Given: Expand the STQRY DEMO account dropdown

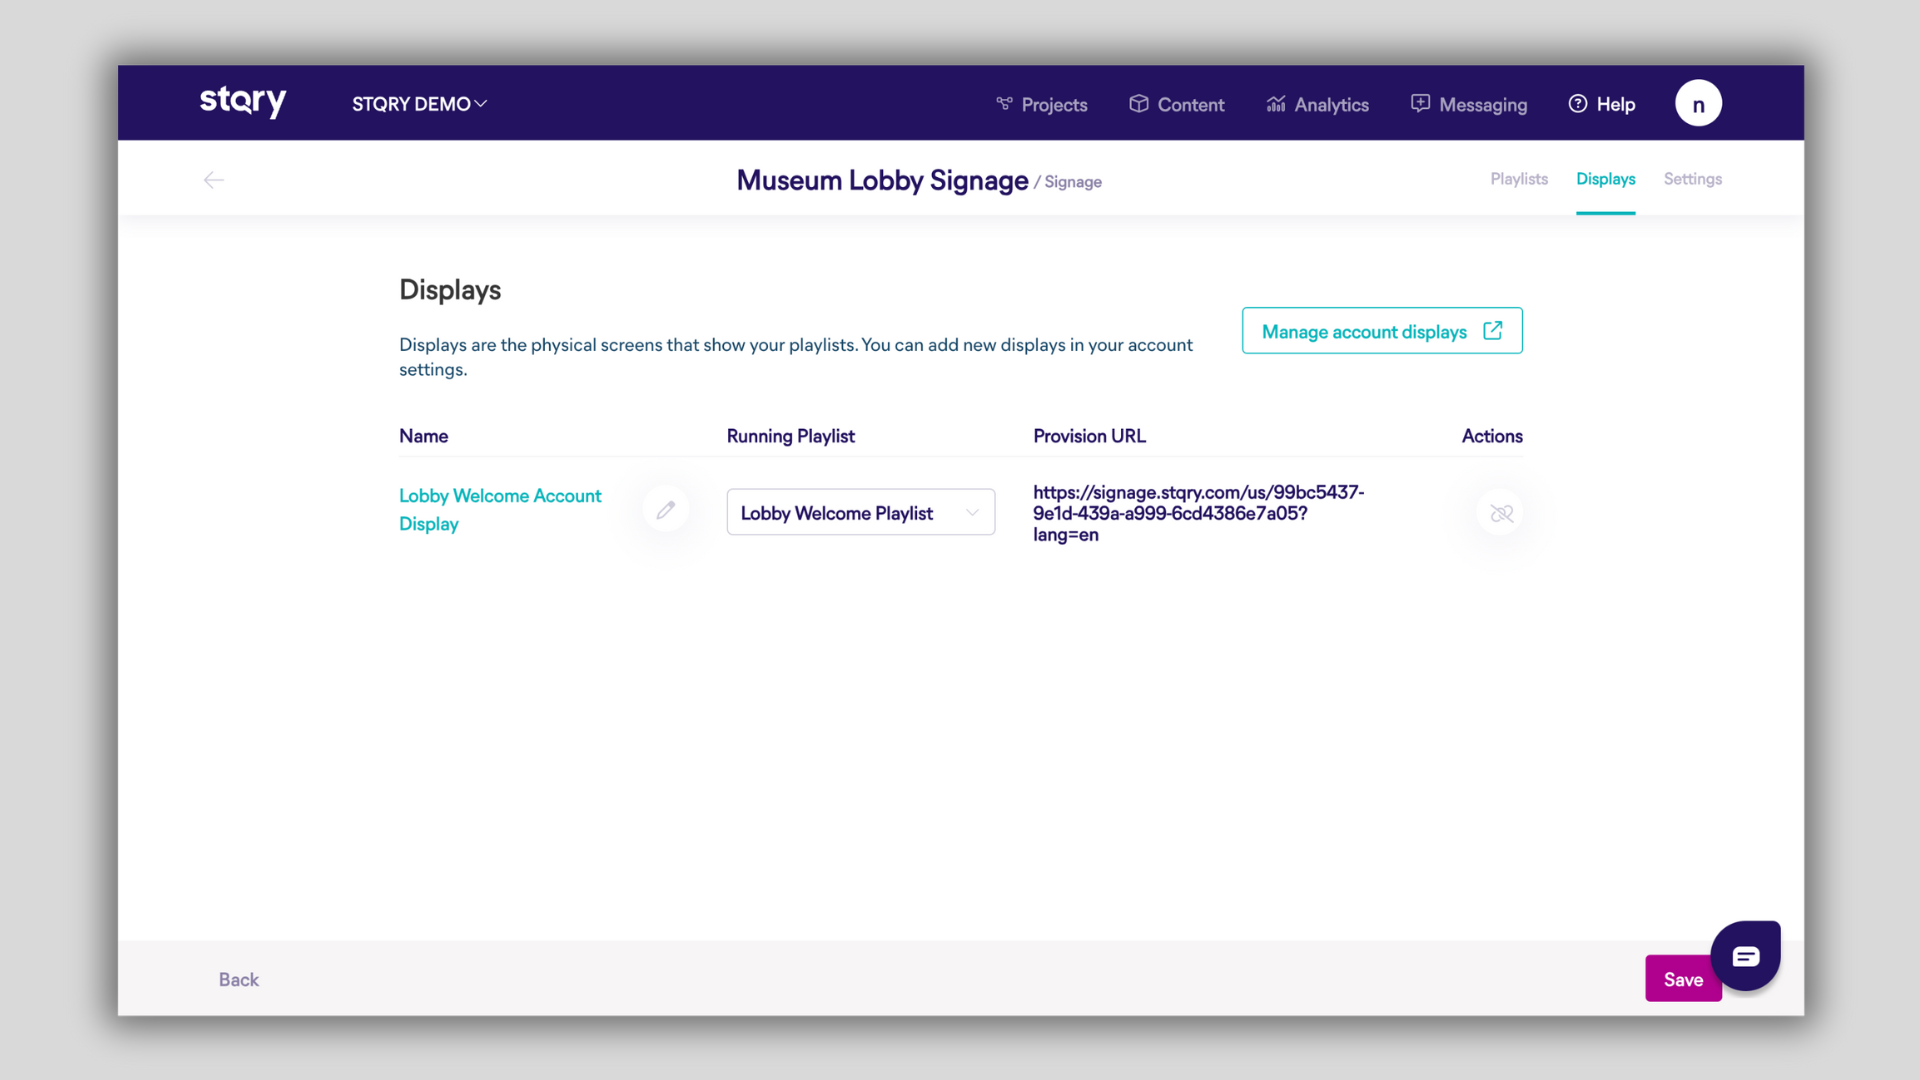Looking at the screenshot, I should pos(419,104).
